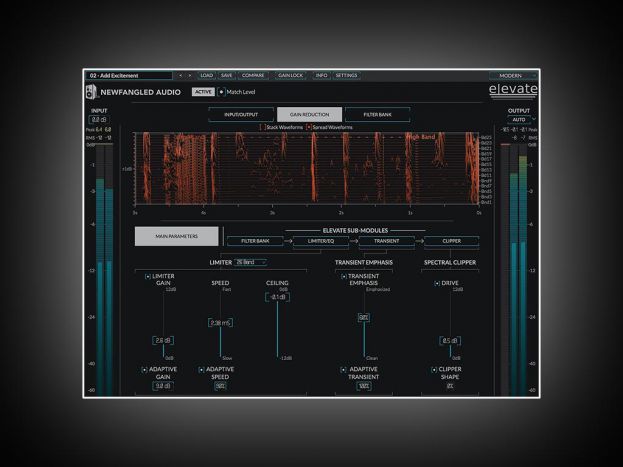Click the Limiter Gain slider handle
The height and width of the screenshot is (467, 623).
pos(163,341)
